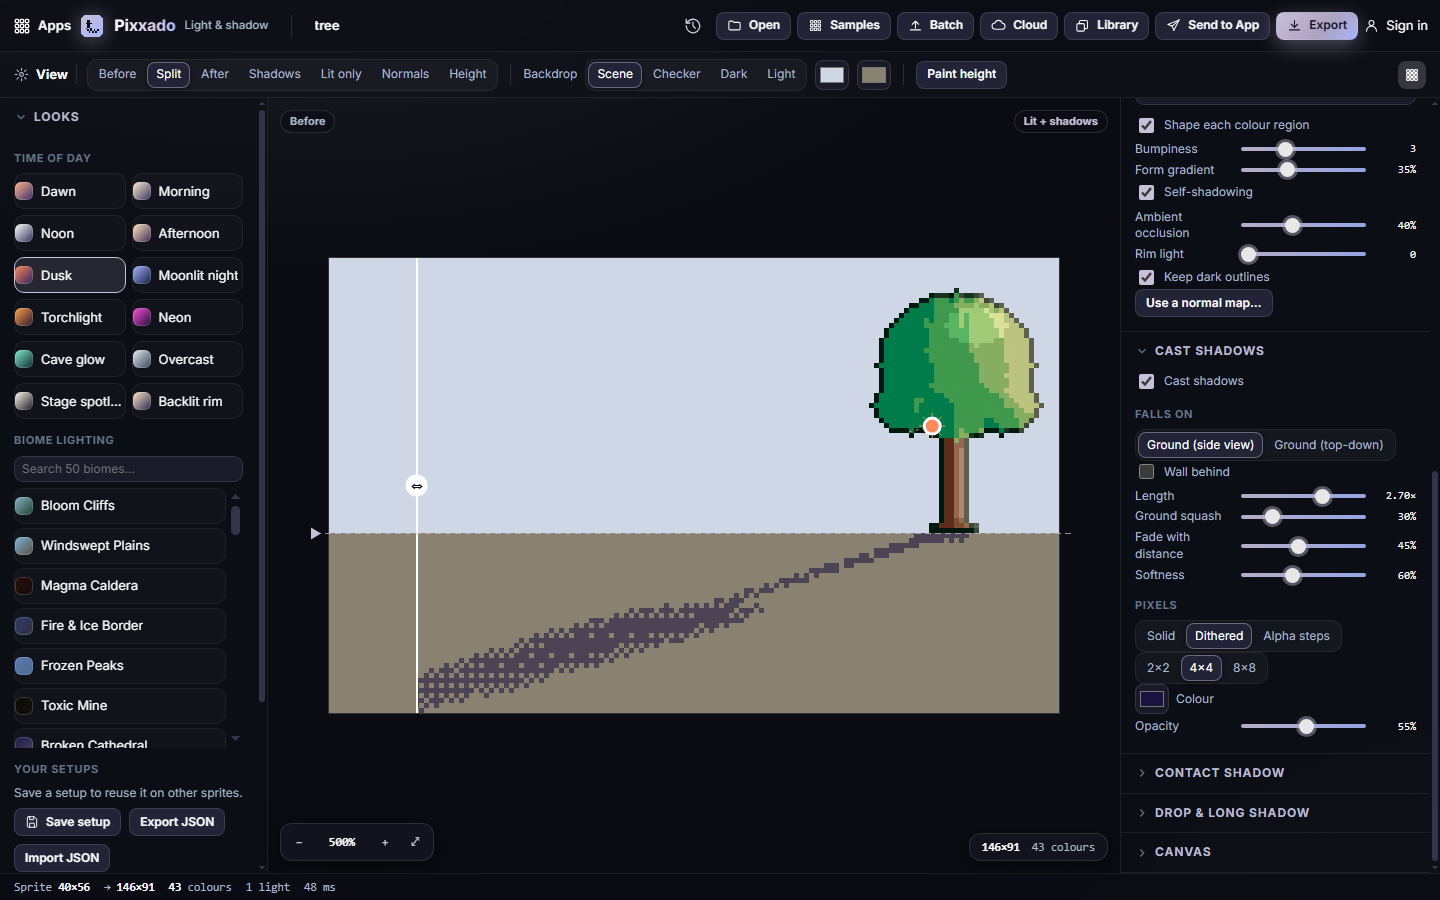This screenshot has width=1440, height=900.
Task: Open Use a normal map… button
Action: coord(1204,303)
